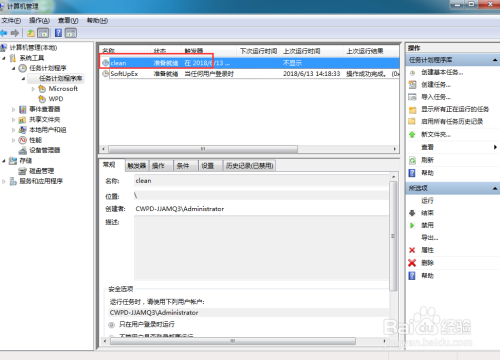This screenshot has height=360, width=500.
Task: Click the up-one-level folder toolbar icon
Action: coord(31,33)
